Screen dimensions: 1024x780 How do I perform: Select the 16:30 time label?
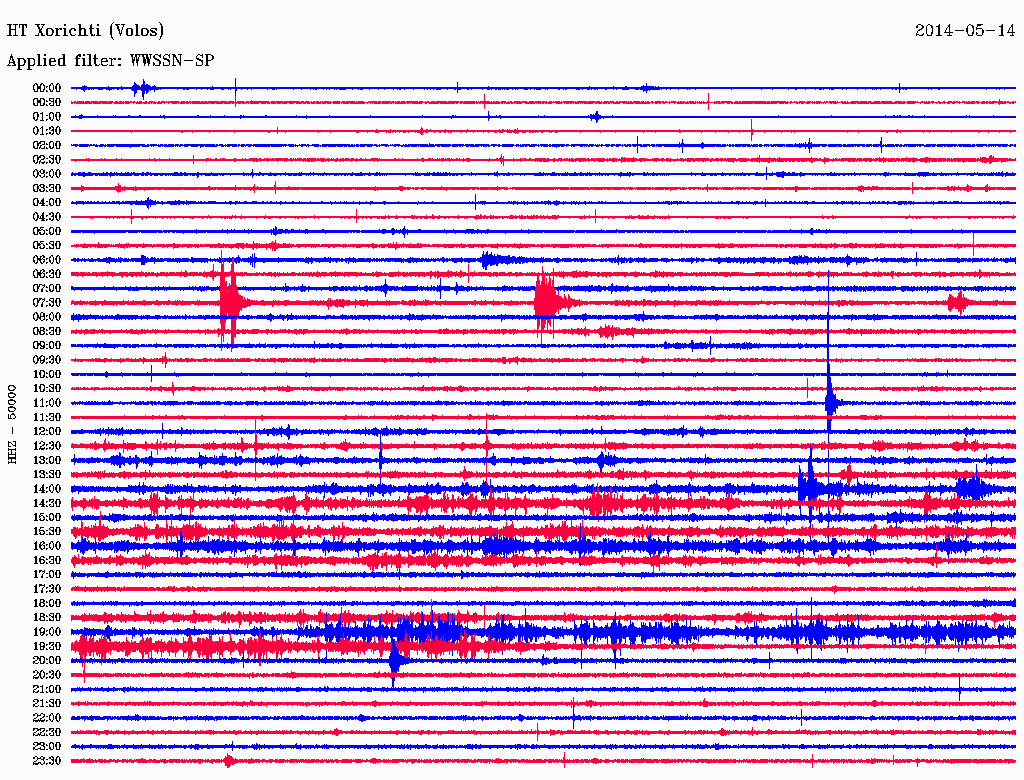coord(46,561)
